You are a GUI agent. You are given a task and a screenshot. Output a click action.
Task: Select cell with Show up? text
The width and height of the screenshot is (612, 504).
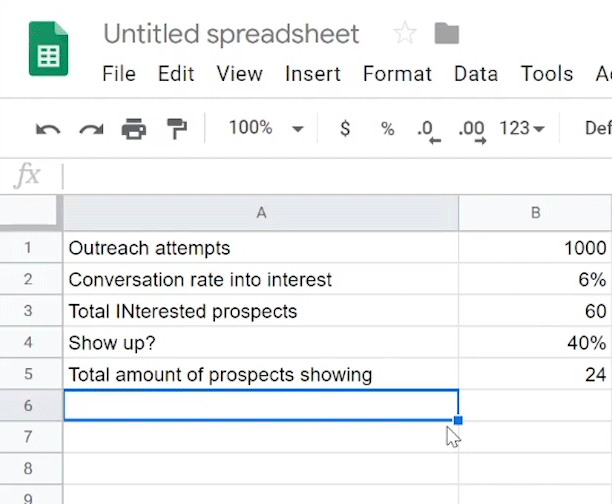click(261, 343)
